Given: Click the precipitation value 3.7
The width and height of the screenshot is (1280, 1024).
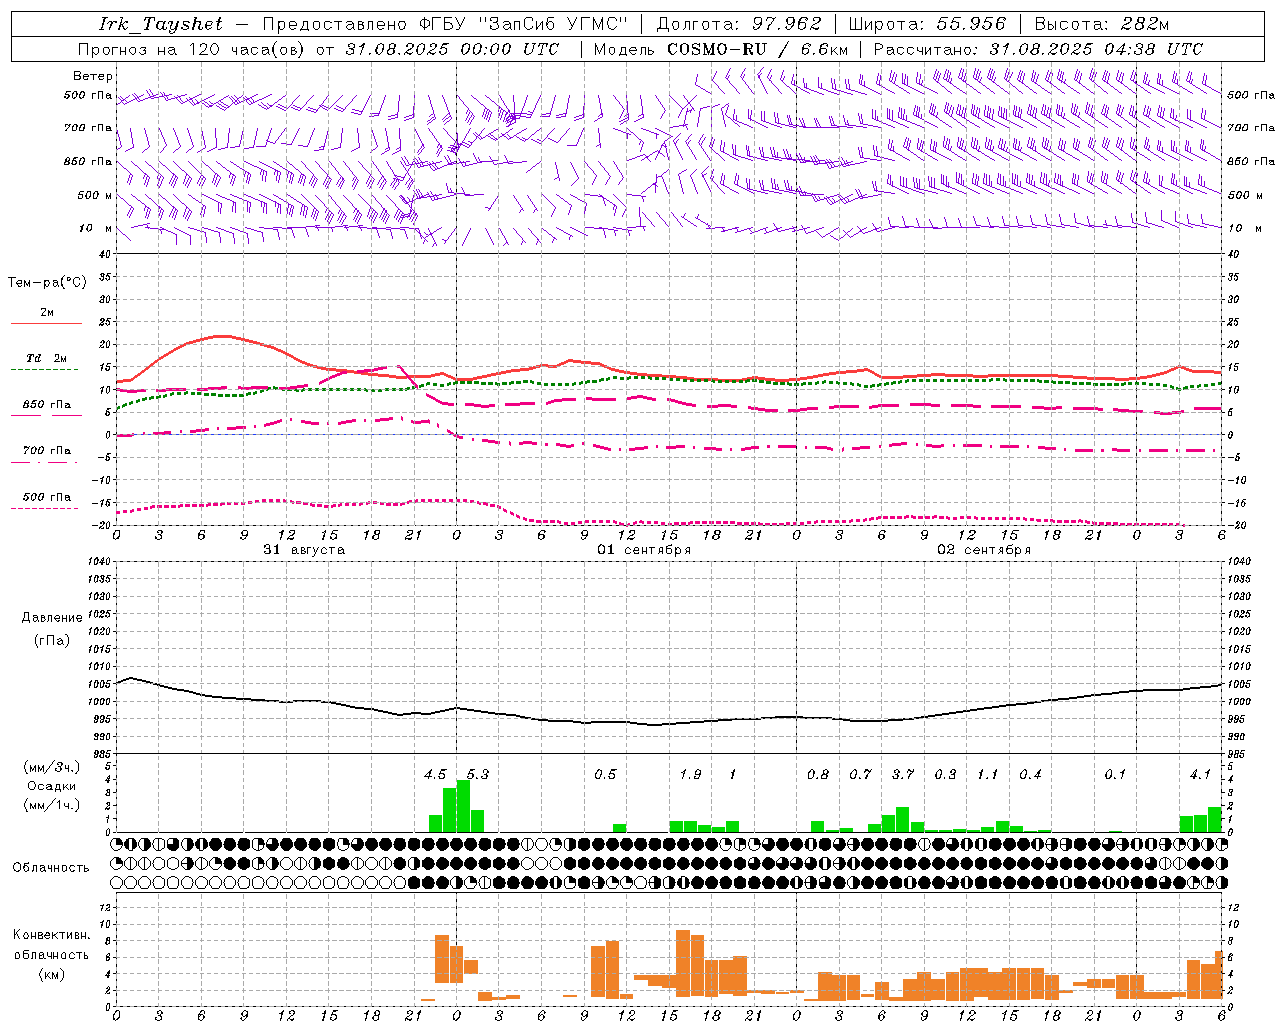Looking at the screenshot, I should point(903,775).
